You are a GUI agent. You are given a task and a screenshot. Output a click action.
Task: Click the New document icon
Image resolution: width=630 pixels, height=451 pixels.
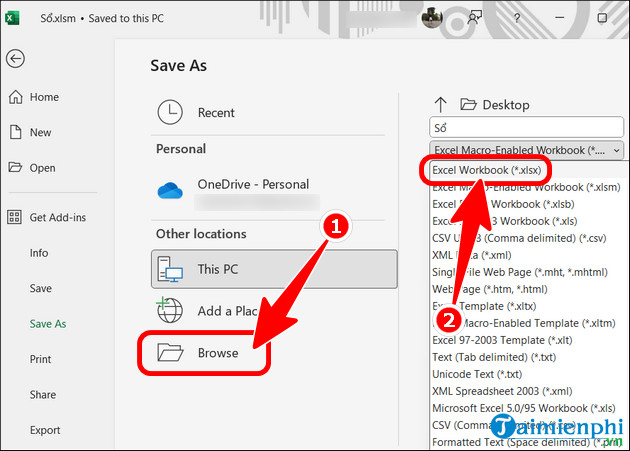[16, 132]
